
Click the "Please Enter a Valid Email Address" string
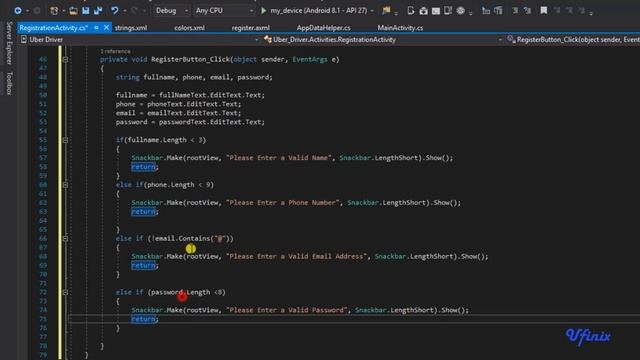pyautogui.click(x=297, y=256)
